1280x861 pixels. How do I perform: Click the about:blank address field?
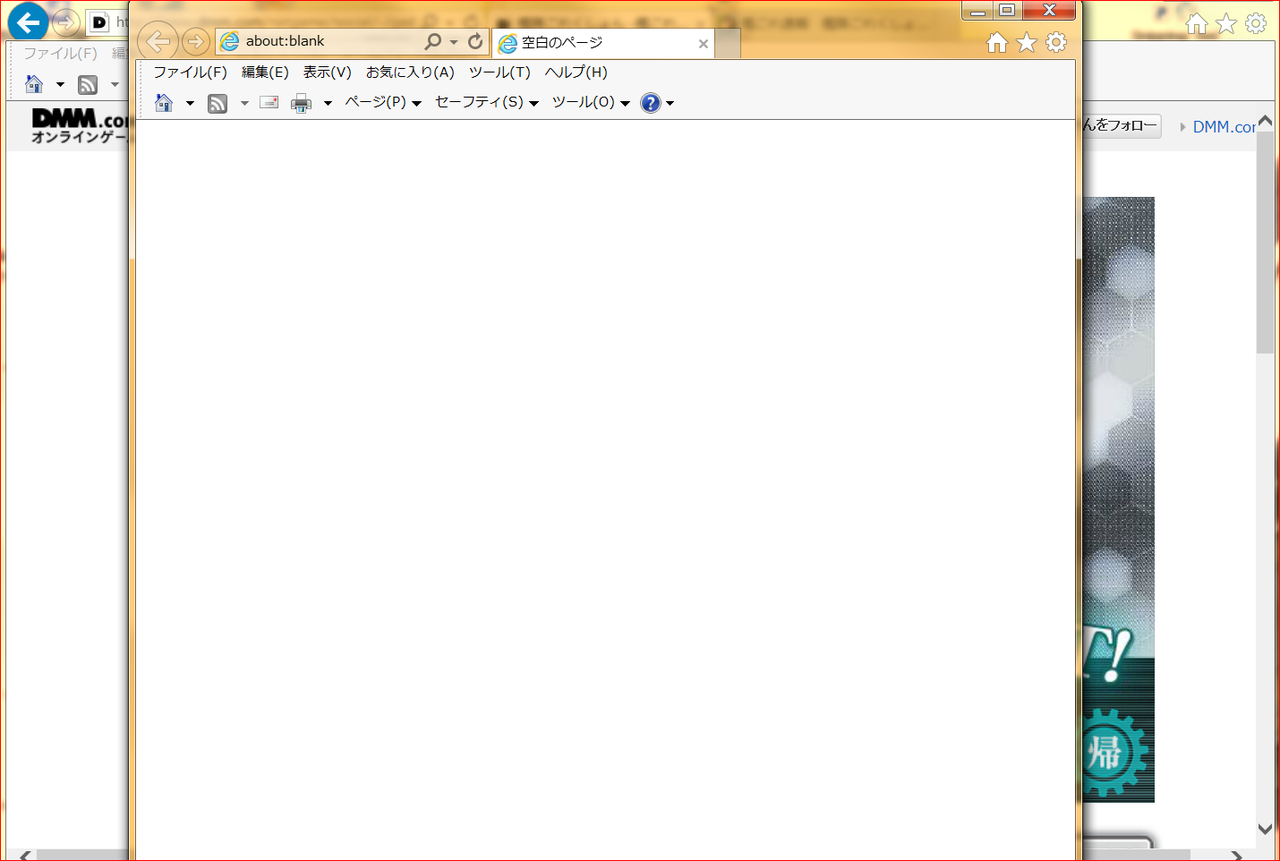[x=320, y=42]
